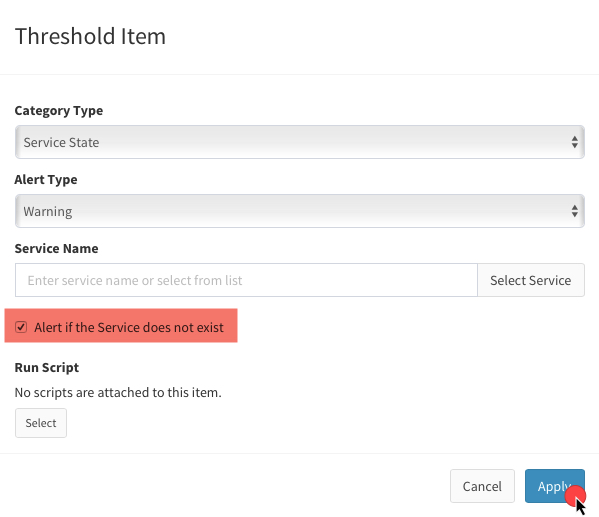599x517 pixels.
Task: Apply the threshold item settings
Action: 555,486
